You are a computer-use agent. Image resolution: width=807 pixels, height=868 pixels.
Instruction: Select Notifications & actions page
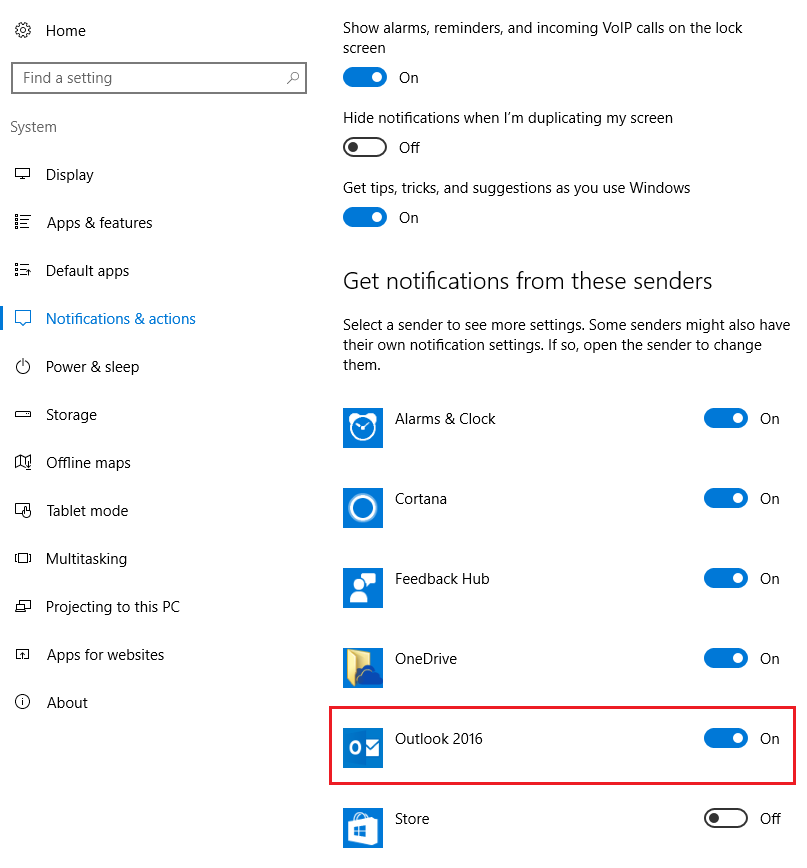[121, 319]
